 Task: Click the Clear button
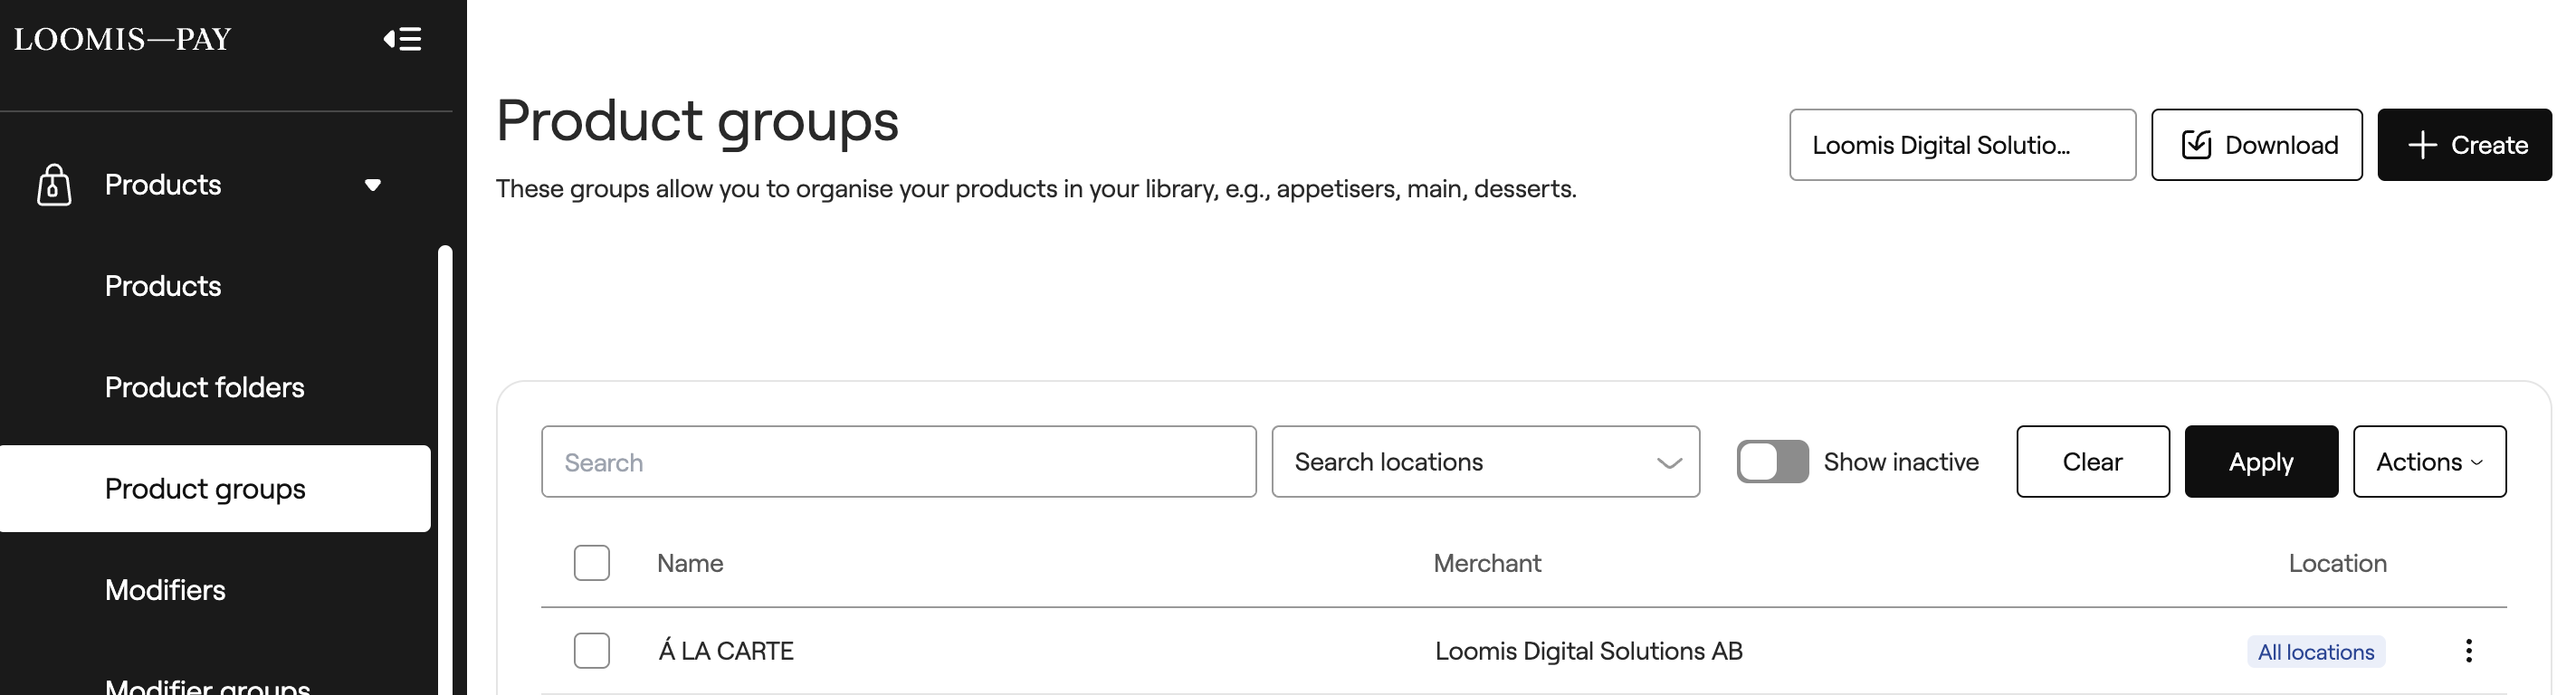pyautogui.click(x=2093, y=462)
